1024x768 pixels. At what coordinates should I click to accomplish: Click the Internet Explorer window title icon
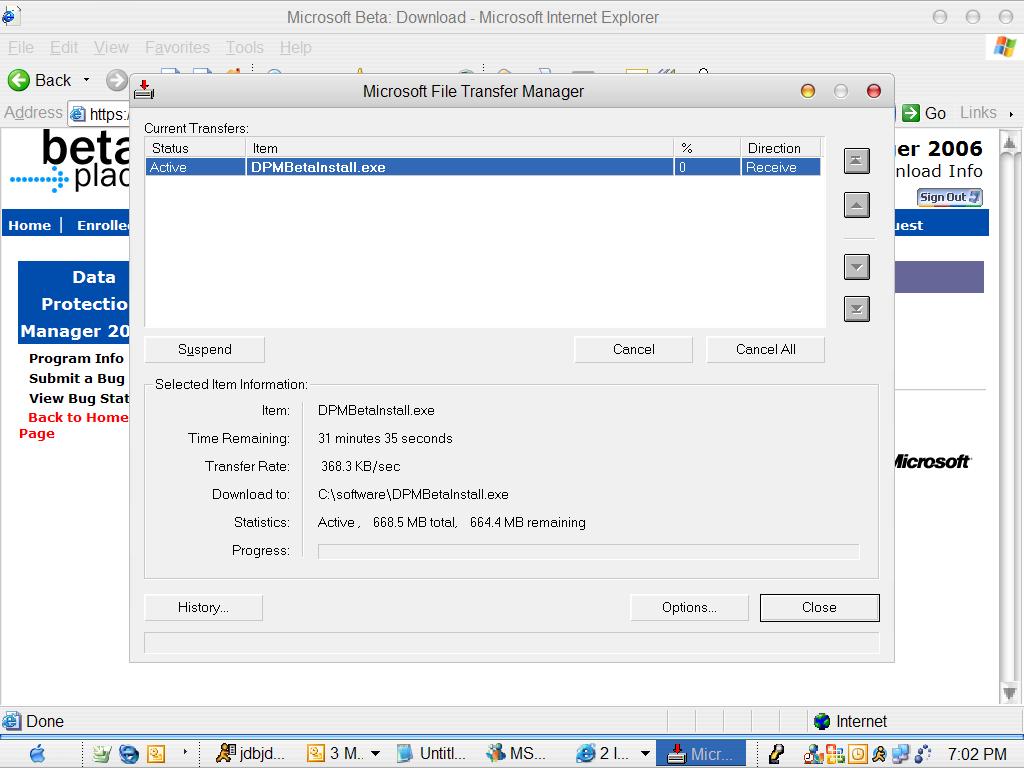10,16
